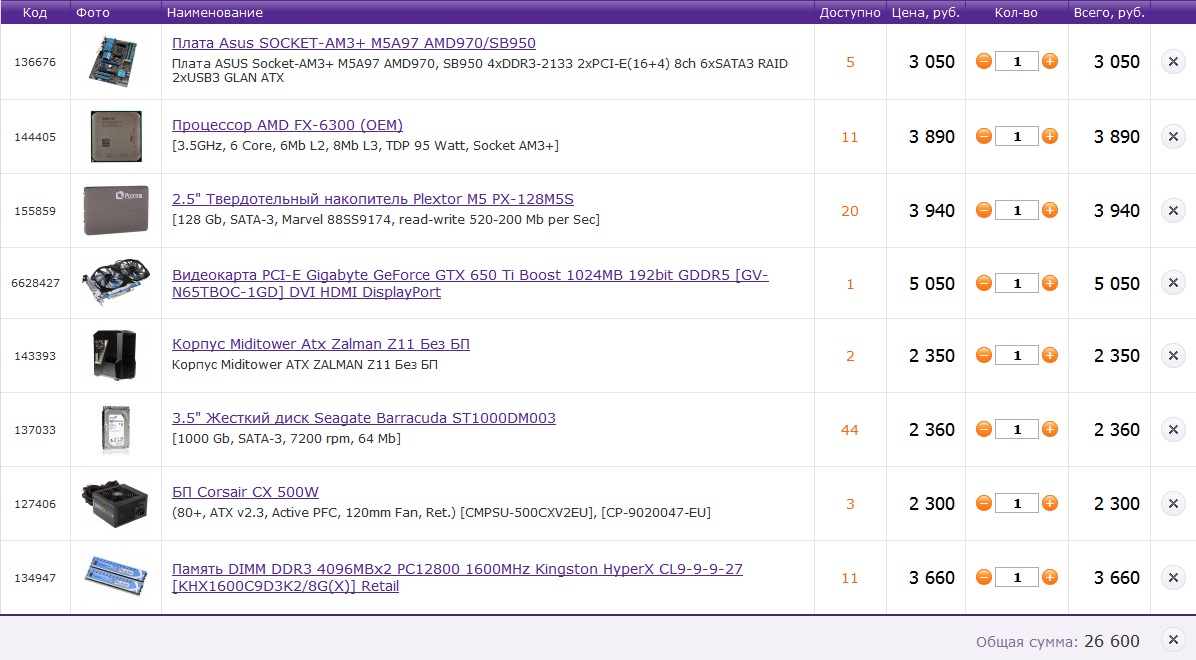Screen dimensions: 1196x660
Task: Open link Плата Asus SOCKET-AM3+ M5A97
Action: pos(354,43)
